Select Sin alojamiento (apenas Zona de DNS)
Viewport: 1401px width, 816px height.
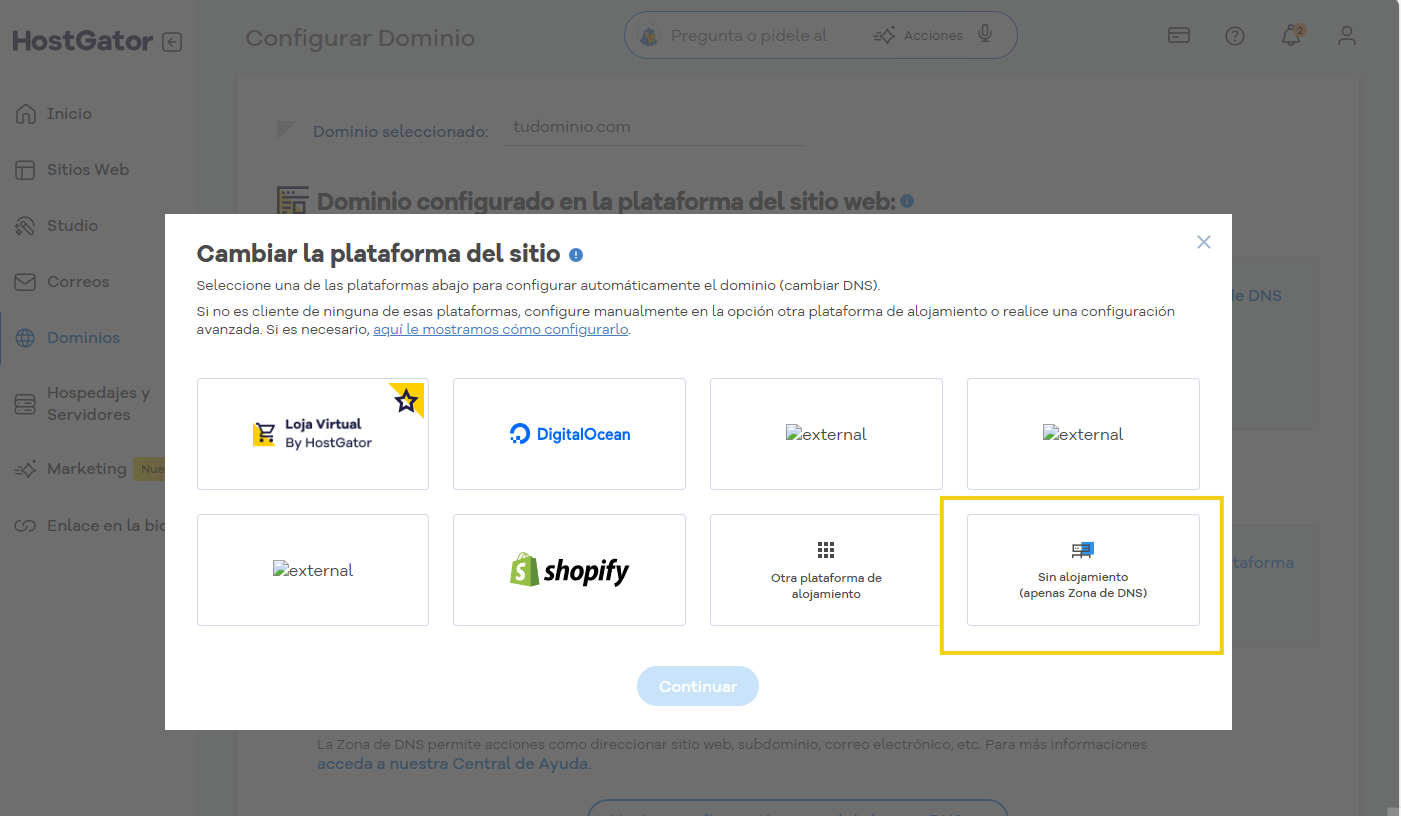click(x=1083, y=570)
